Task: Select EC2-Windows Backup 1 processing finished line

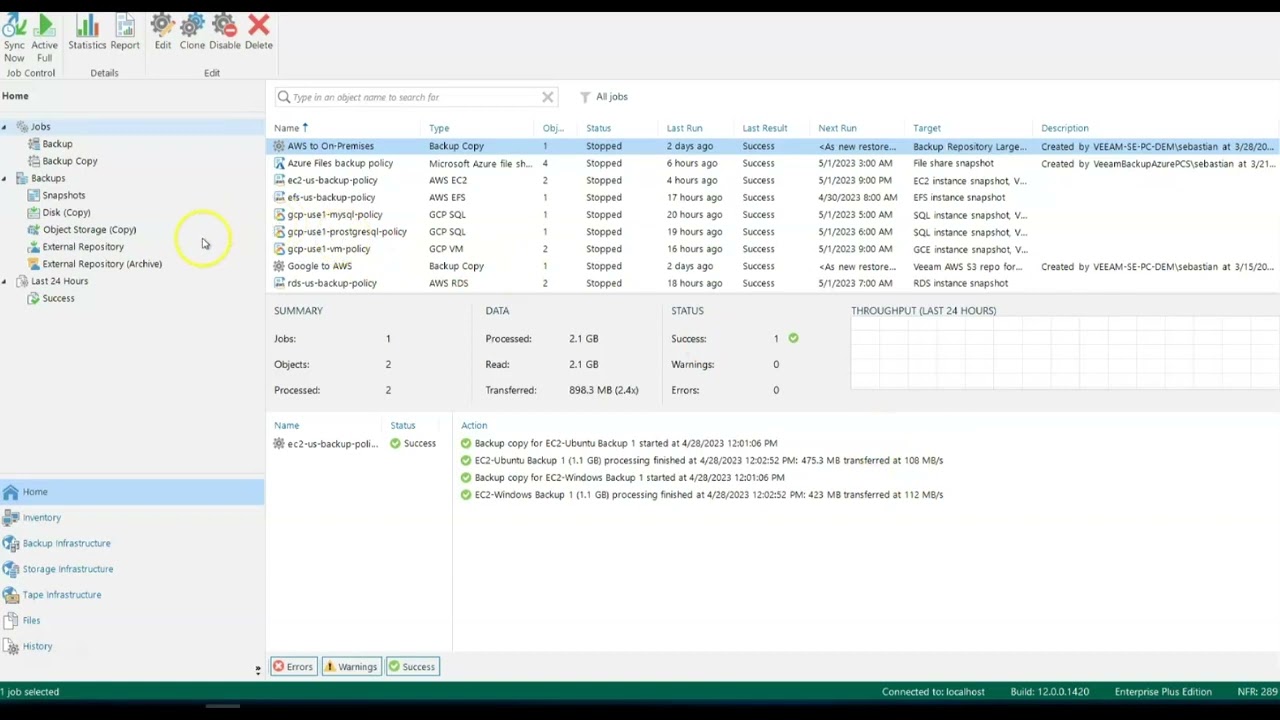Action: [x=702, y=495]
